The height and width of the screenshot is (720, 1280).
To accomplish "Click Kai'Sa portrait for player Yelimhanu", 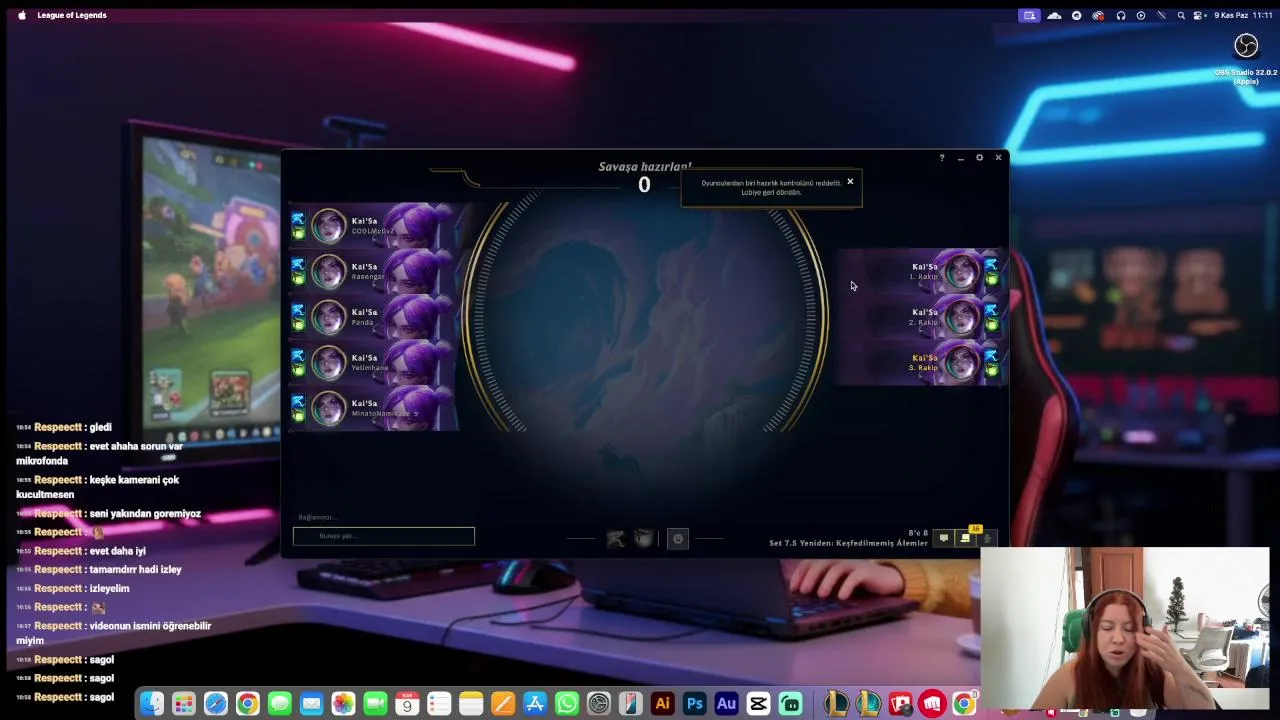I will [328, 363].
